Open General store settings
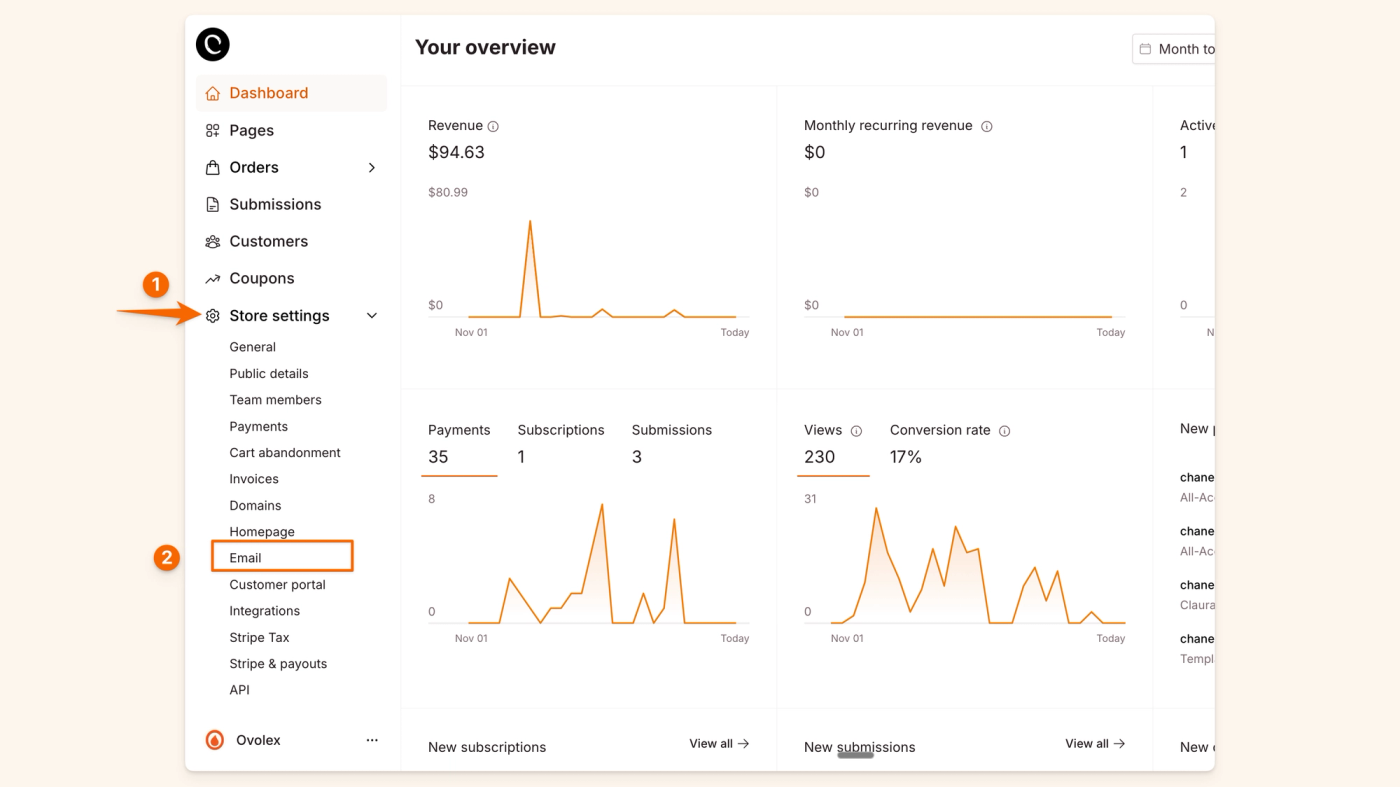The image size is (1400, 787). pos(252,347)
